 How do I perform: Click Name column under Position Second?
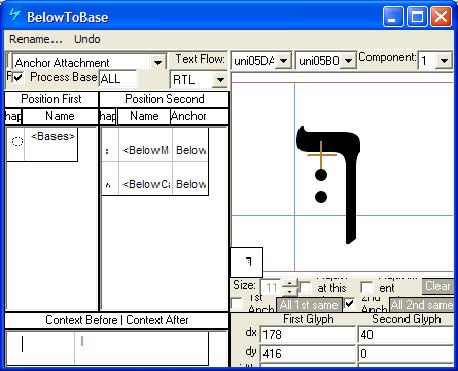coord(144,116)
